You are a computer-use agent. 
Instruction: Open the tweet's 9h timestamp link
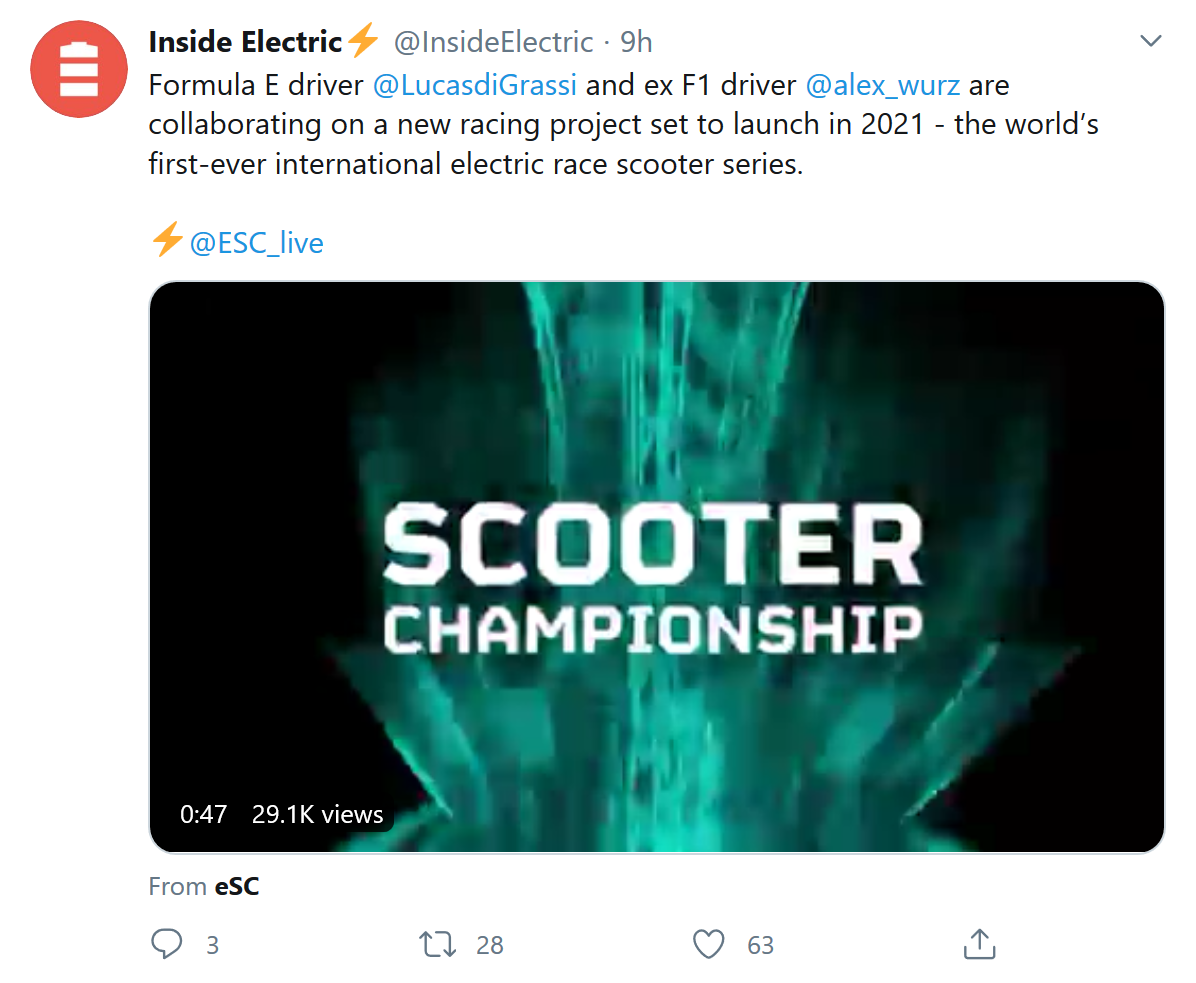tap(636, 42)
